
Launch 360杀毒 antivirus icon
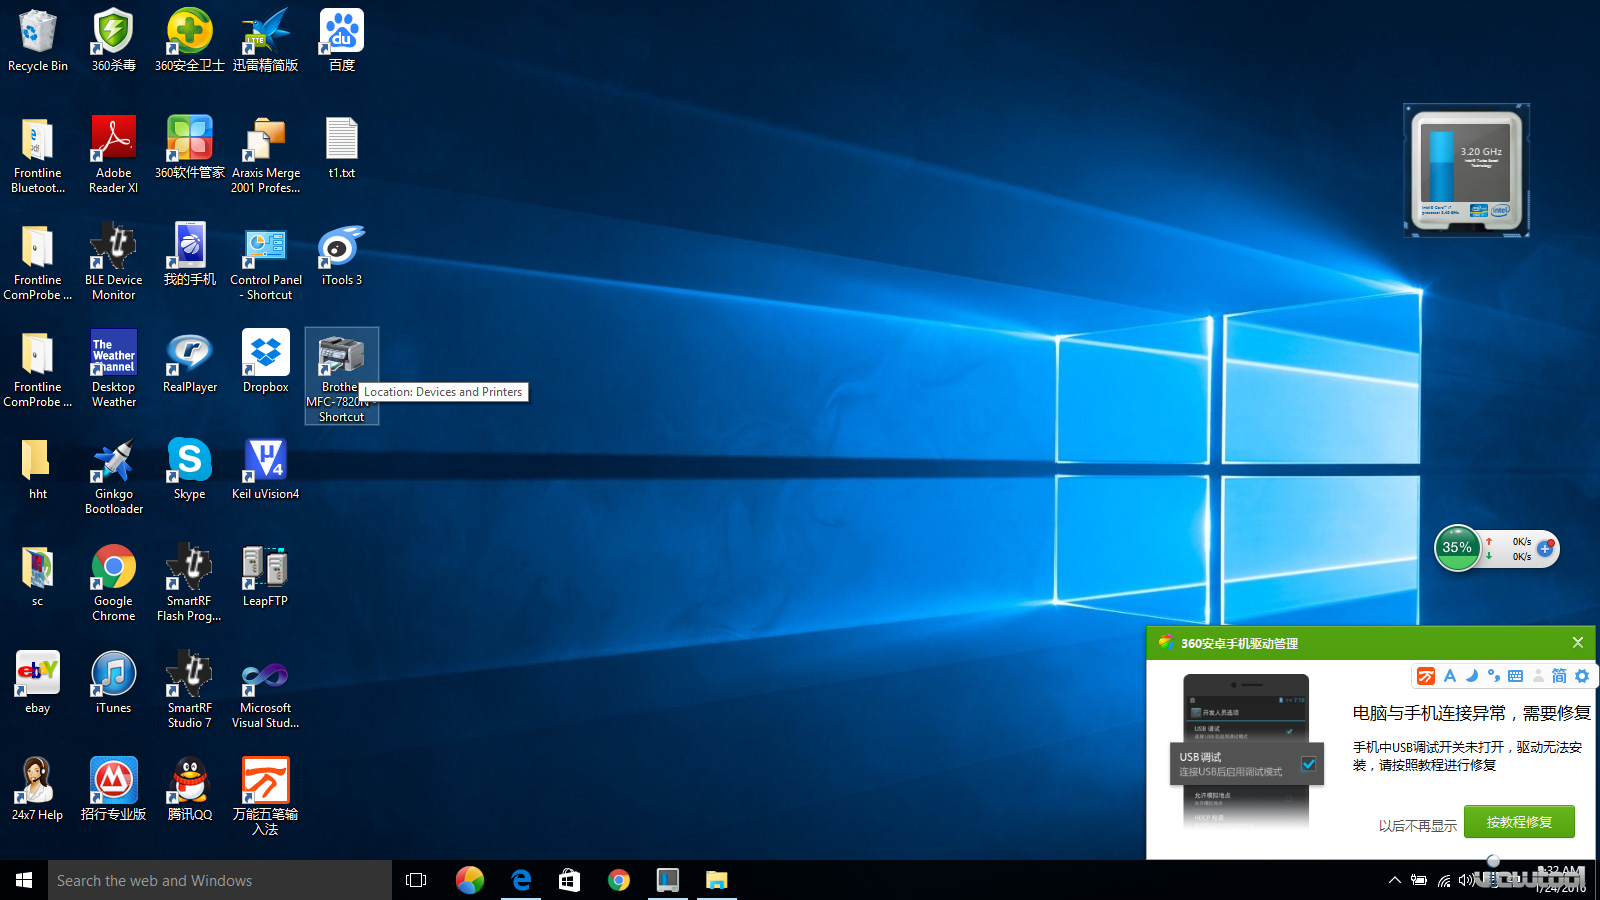tap(114, 41)
